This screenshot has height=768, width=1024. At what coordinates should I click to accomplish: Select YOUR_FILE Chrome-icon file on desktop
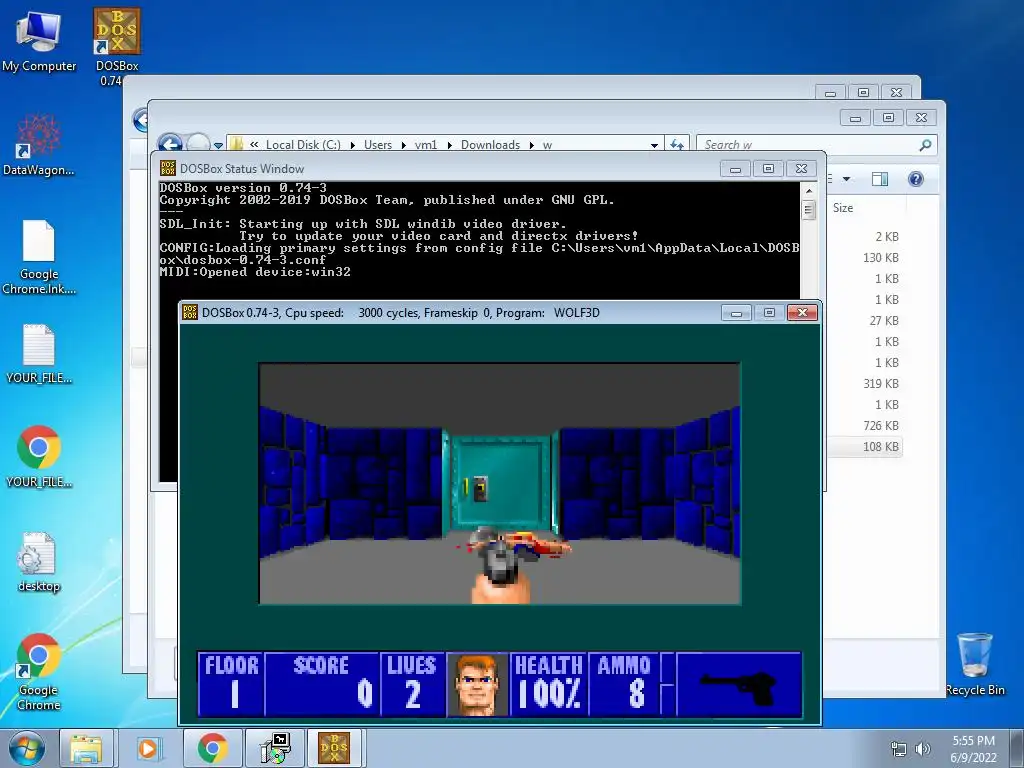tap(39, 457)
